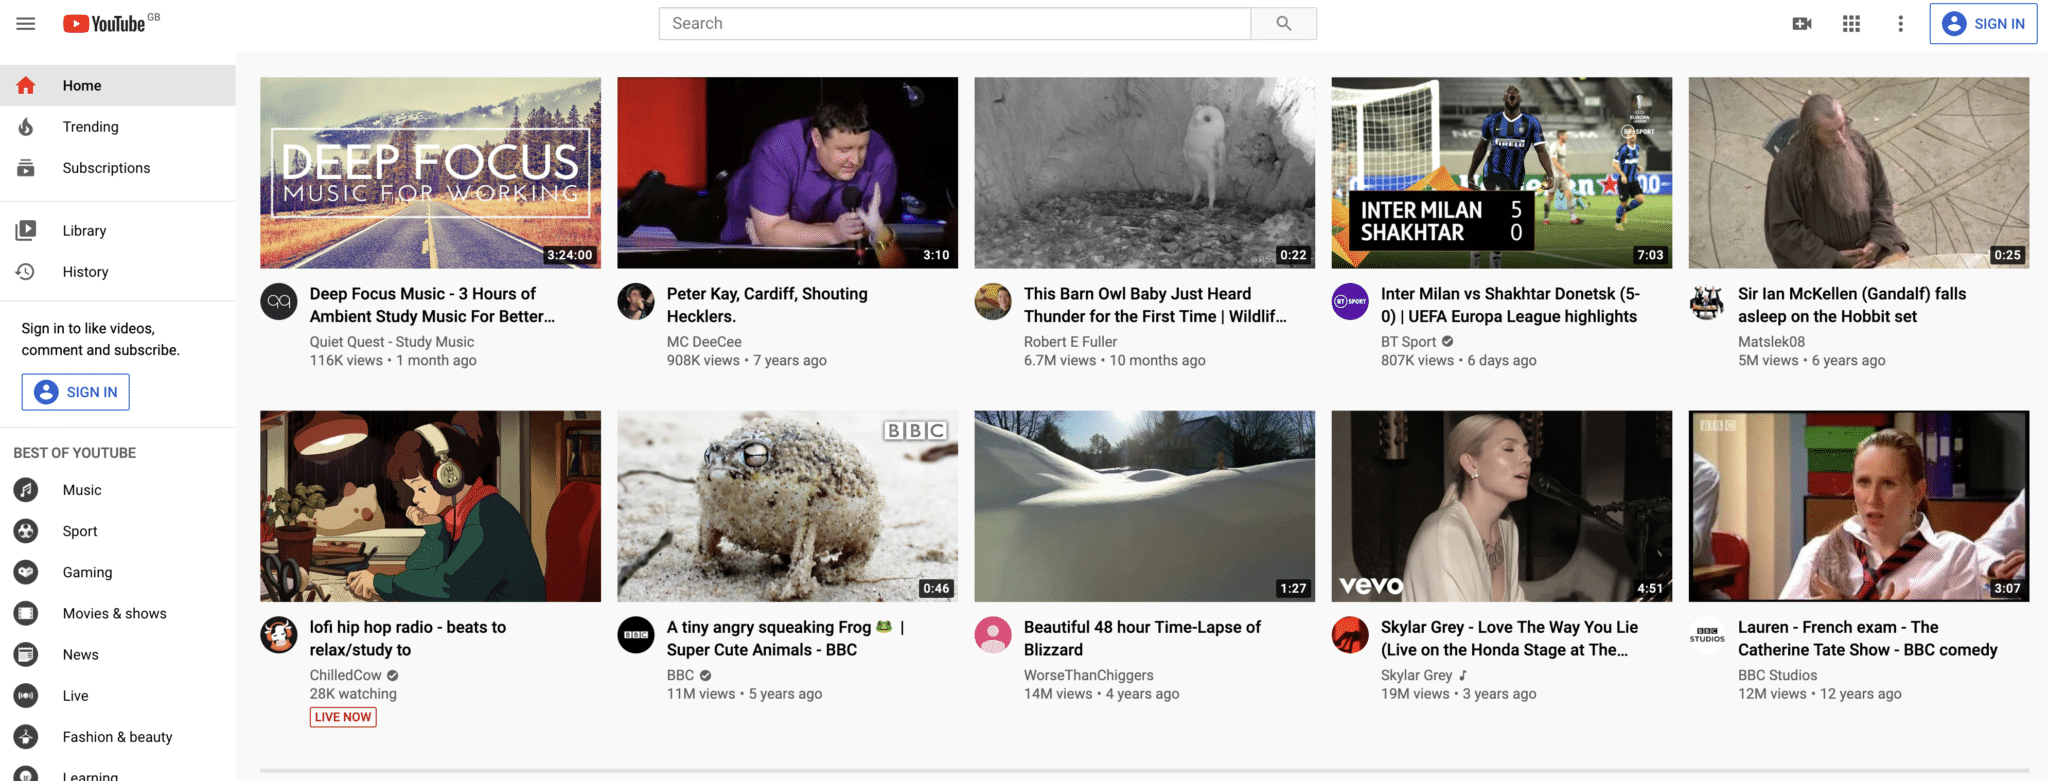Open the Catherine Tate Show thumbnail

tap(1859, 506)
